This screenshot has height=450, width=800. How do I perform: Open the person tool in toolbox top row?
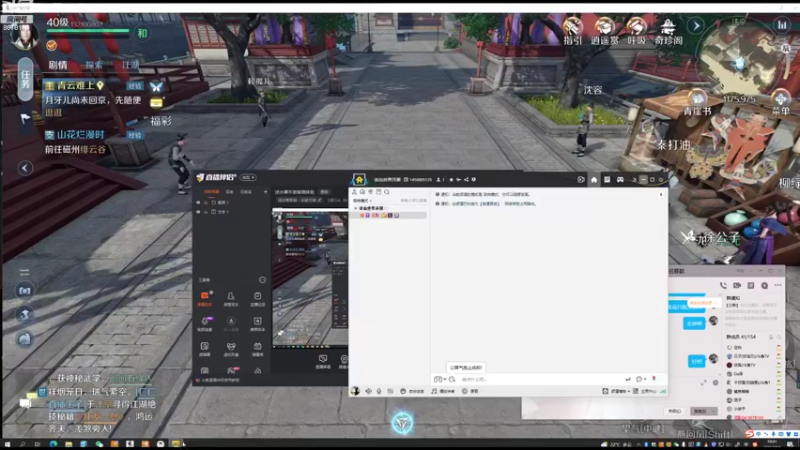click(x=231, y=298)
